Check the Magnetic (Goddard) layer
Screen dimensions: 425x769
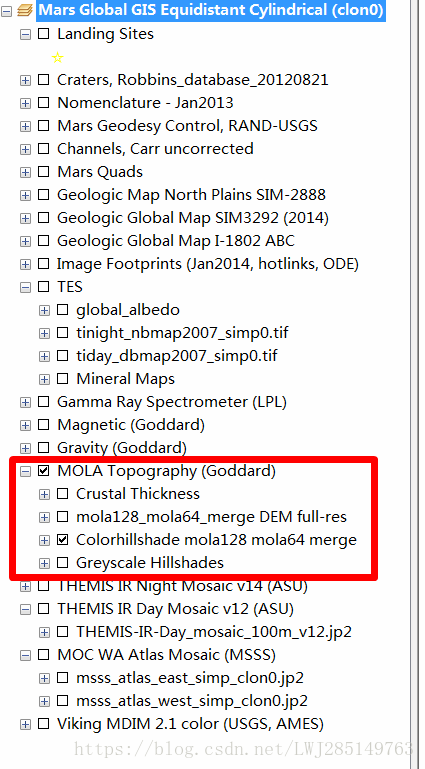pos(44,426)
